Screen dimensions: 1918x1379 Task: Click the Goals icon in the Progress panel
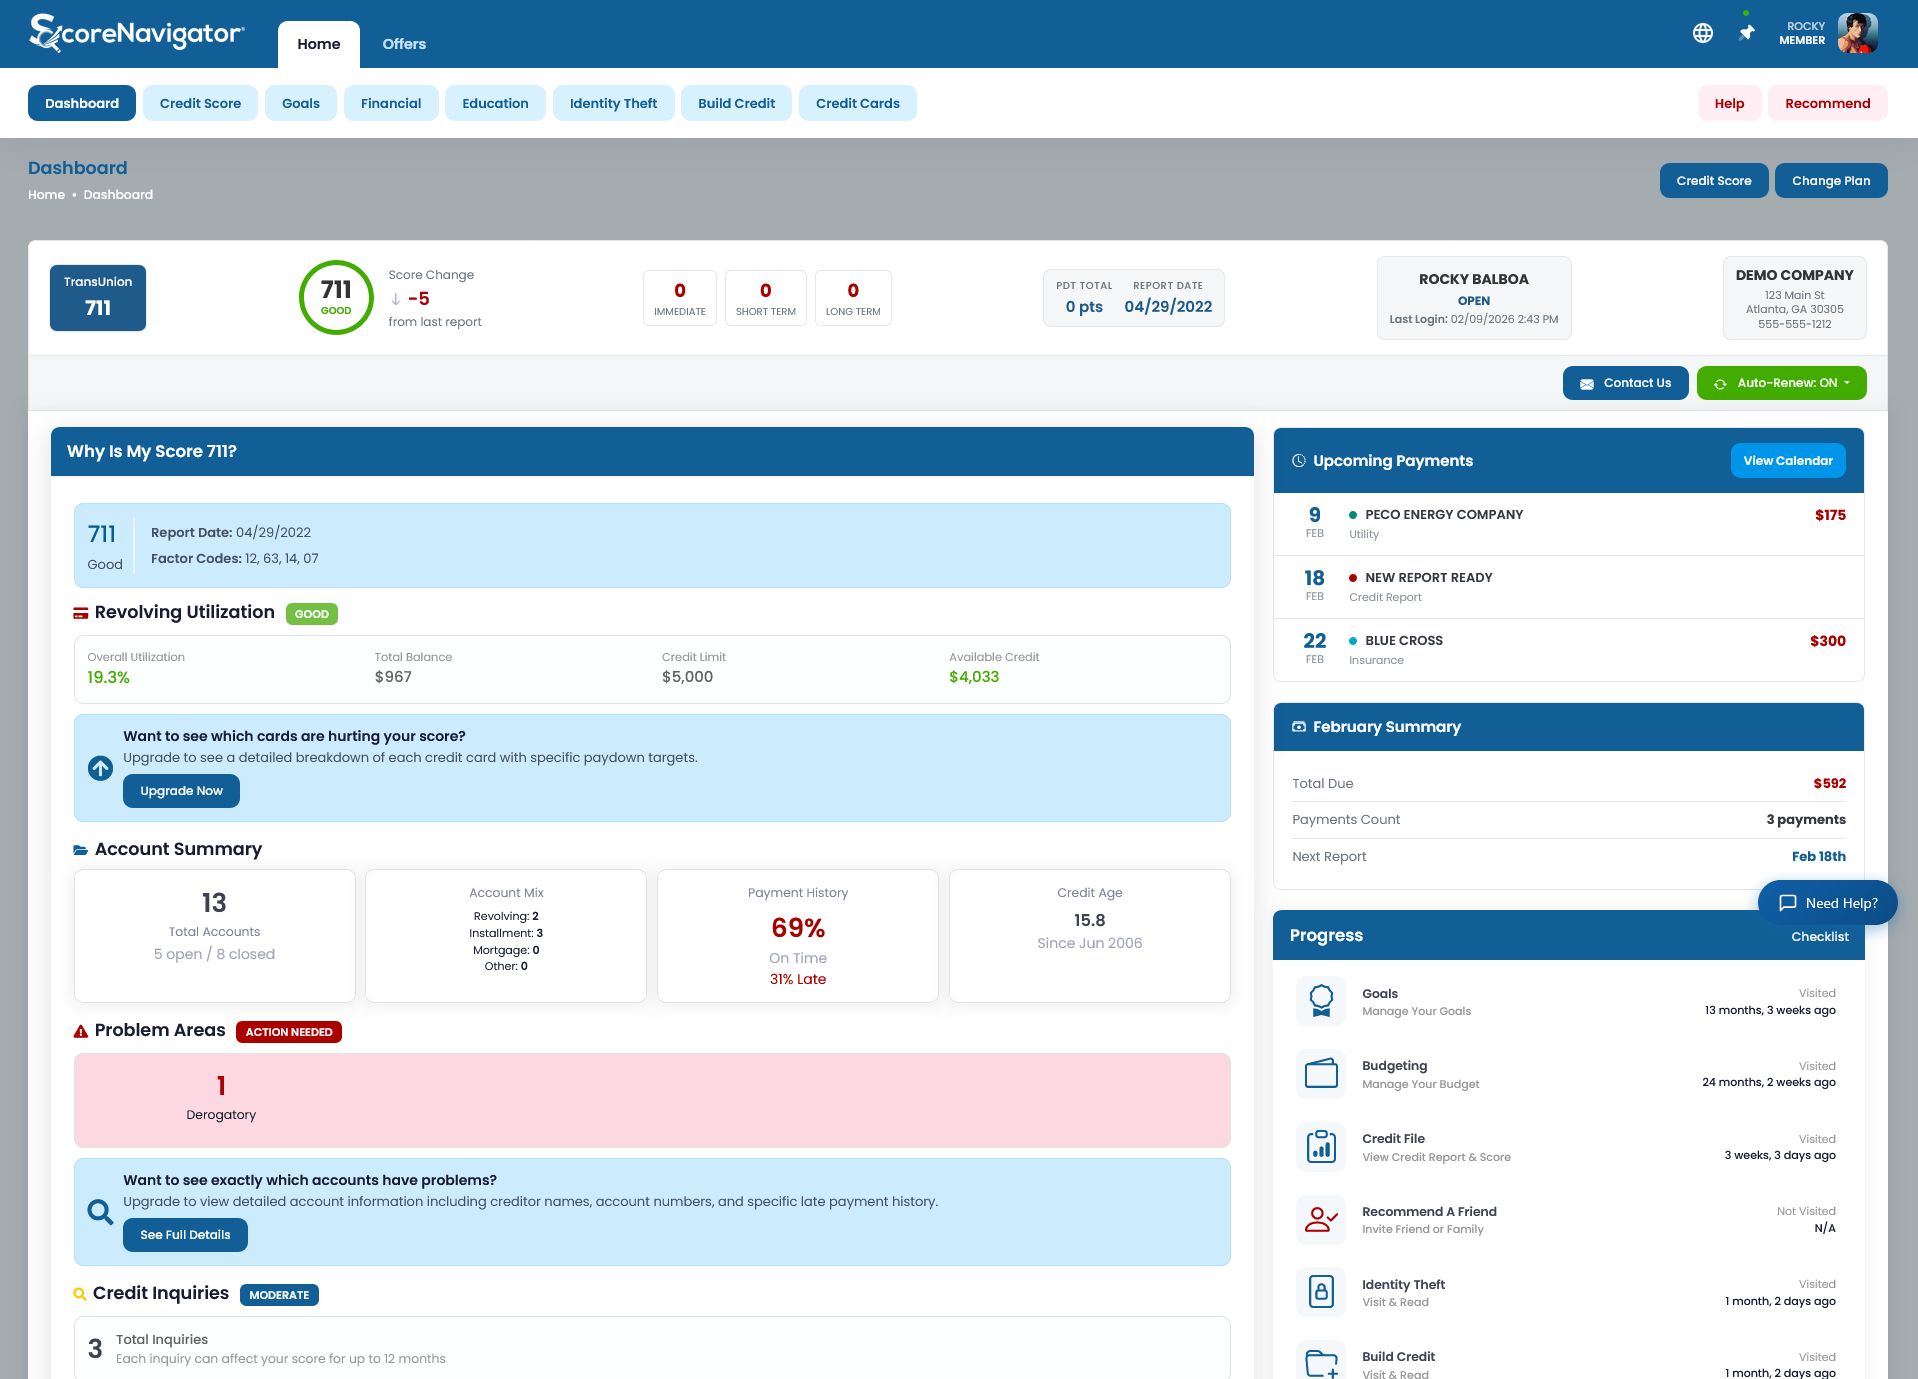[1321, 1001]
